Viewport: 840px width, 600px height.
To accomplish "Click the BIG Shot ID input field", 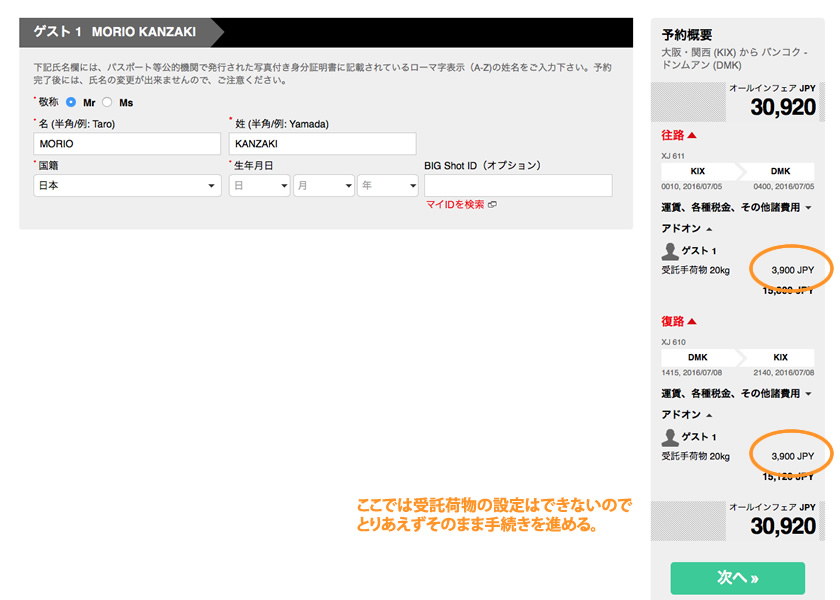I will pyautogui.click(x=518, y=185).
